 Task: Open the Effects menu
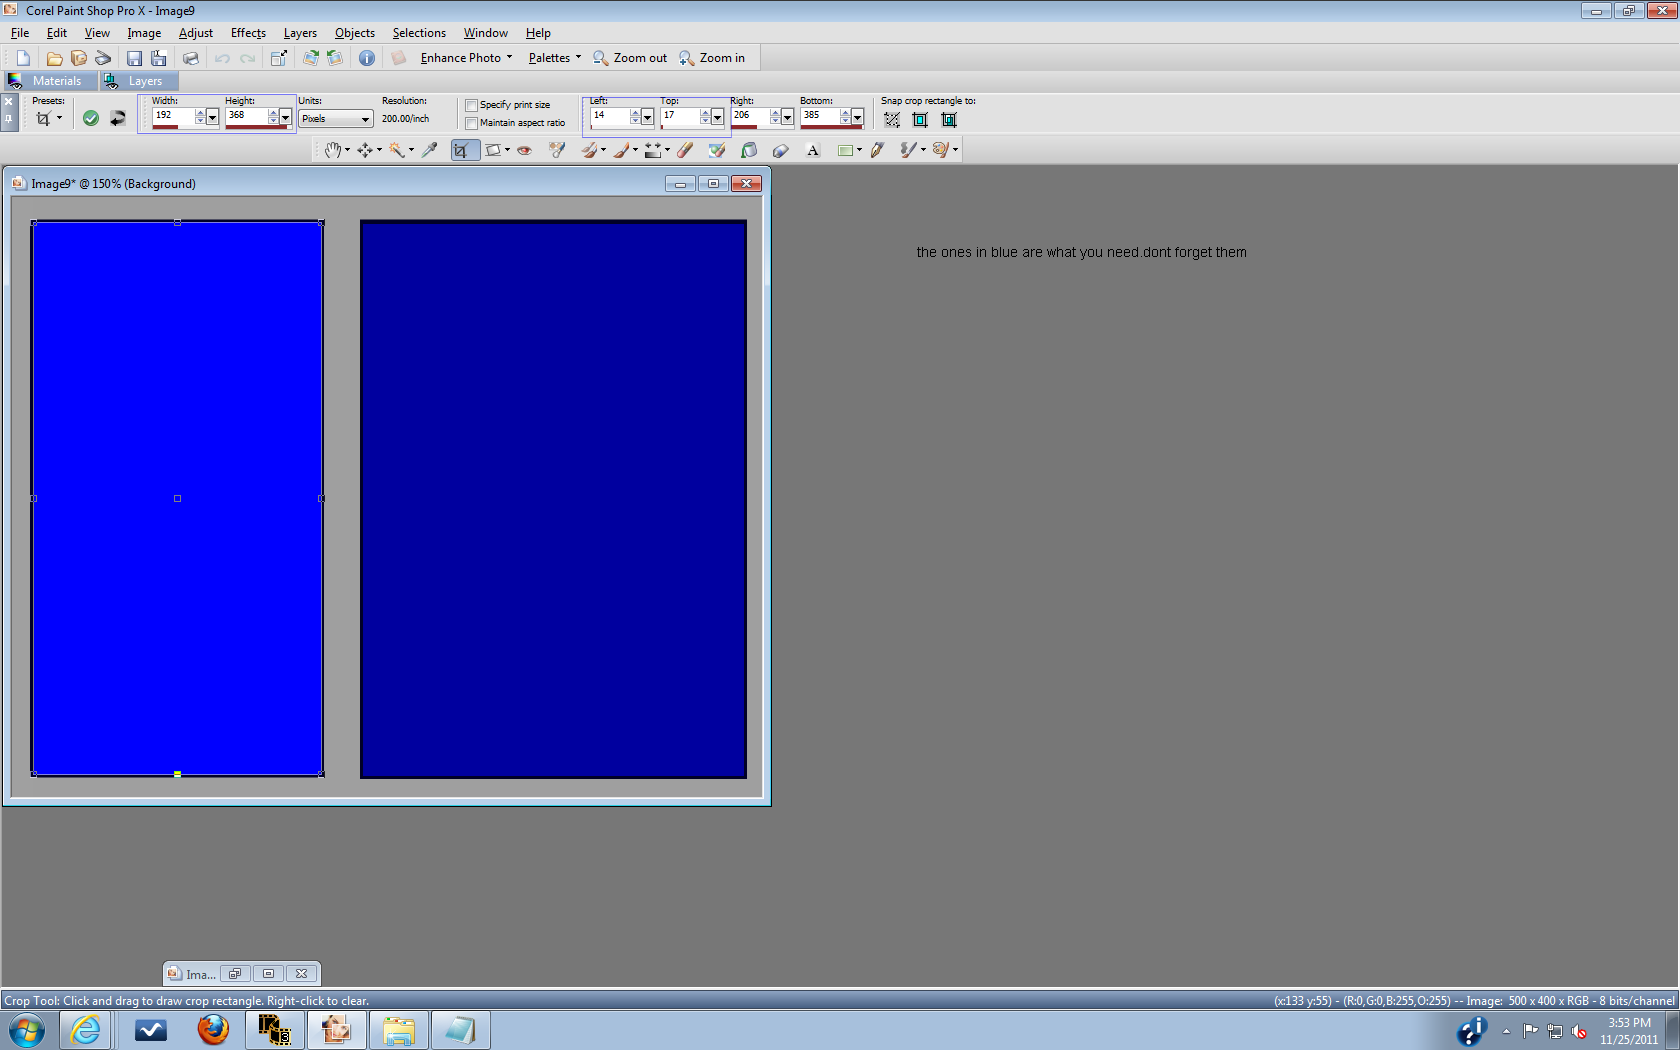pos(248,33)
